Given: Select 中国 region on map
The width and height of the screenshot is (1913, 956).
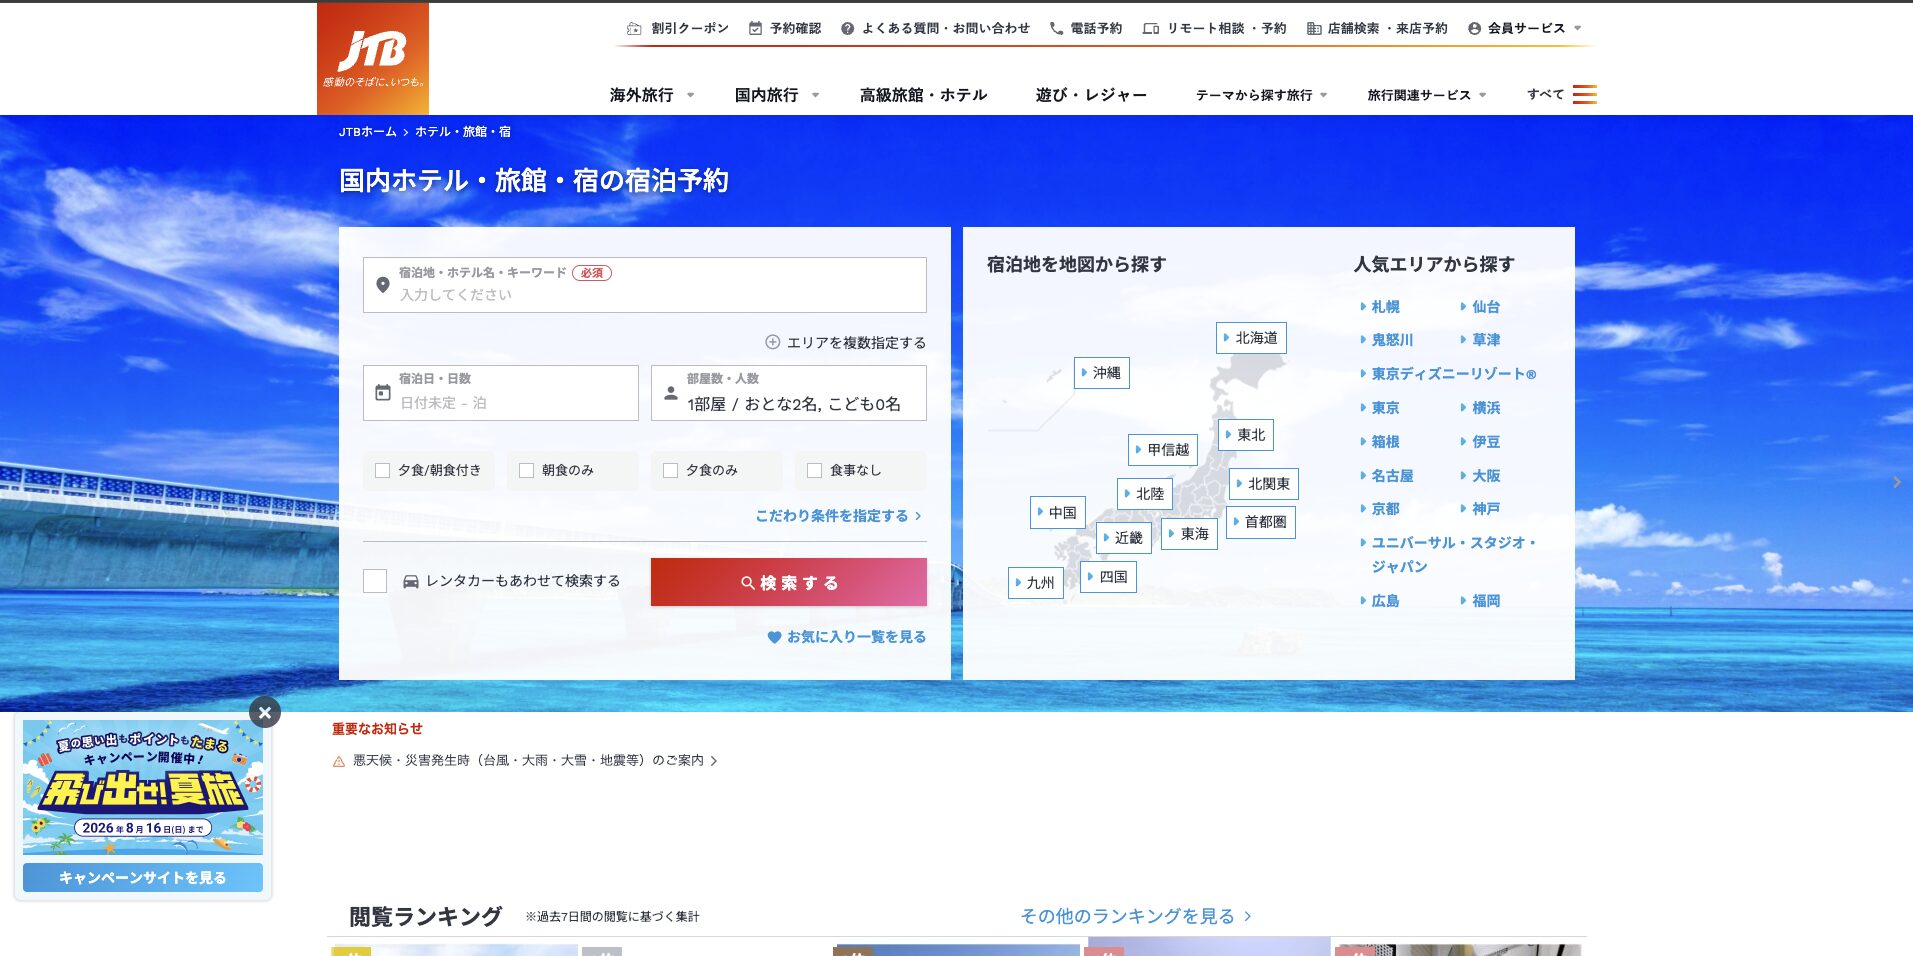Looking at the screenshot, I should 1057,513.
